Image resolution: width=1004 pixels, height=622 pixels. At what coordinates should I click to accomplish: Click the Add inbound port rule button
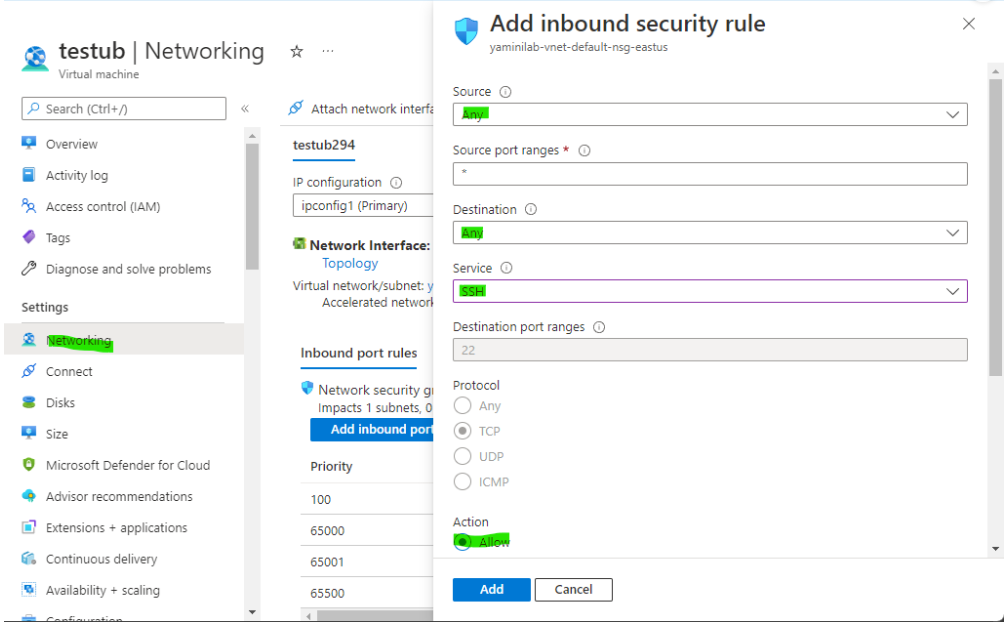pos(372,429)
